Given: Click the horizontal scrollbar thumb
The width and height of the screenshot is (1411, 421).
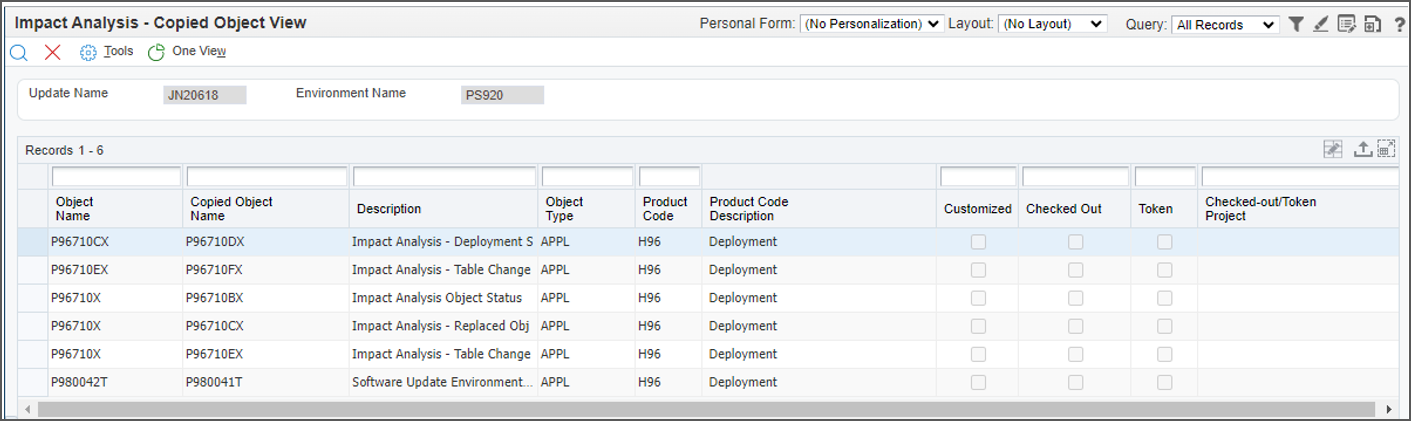Looking at the screenshot, I should [704, 409].
